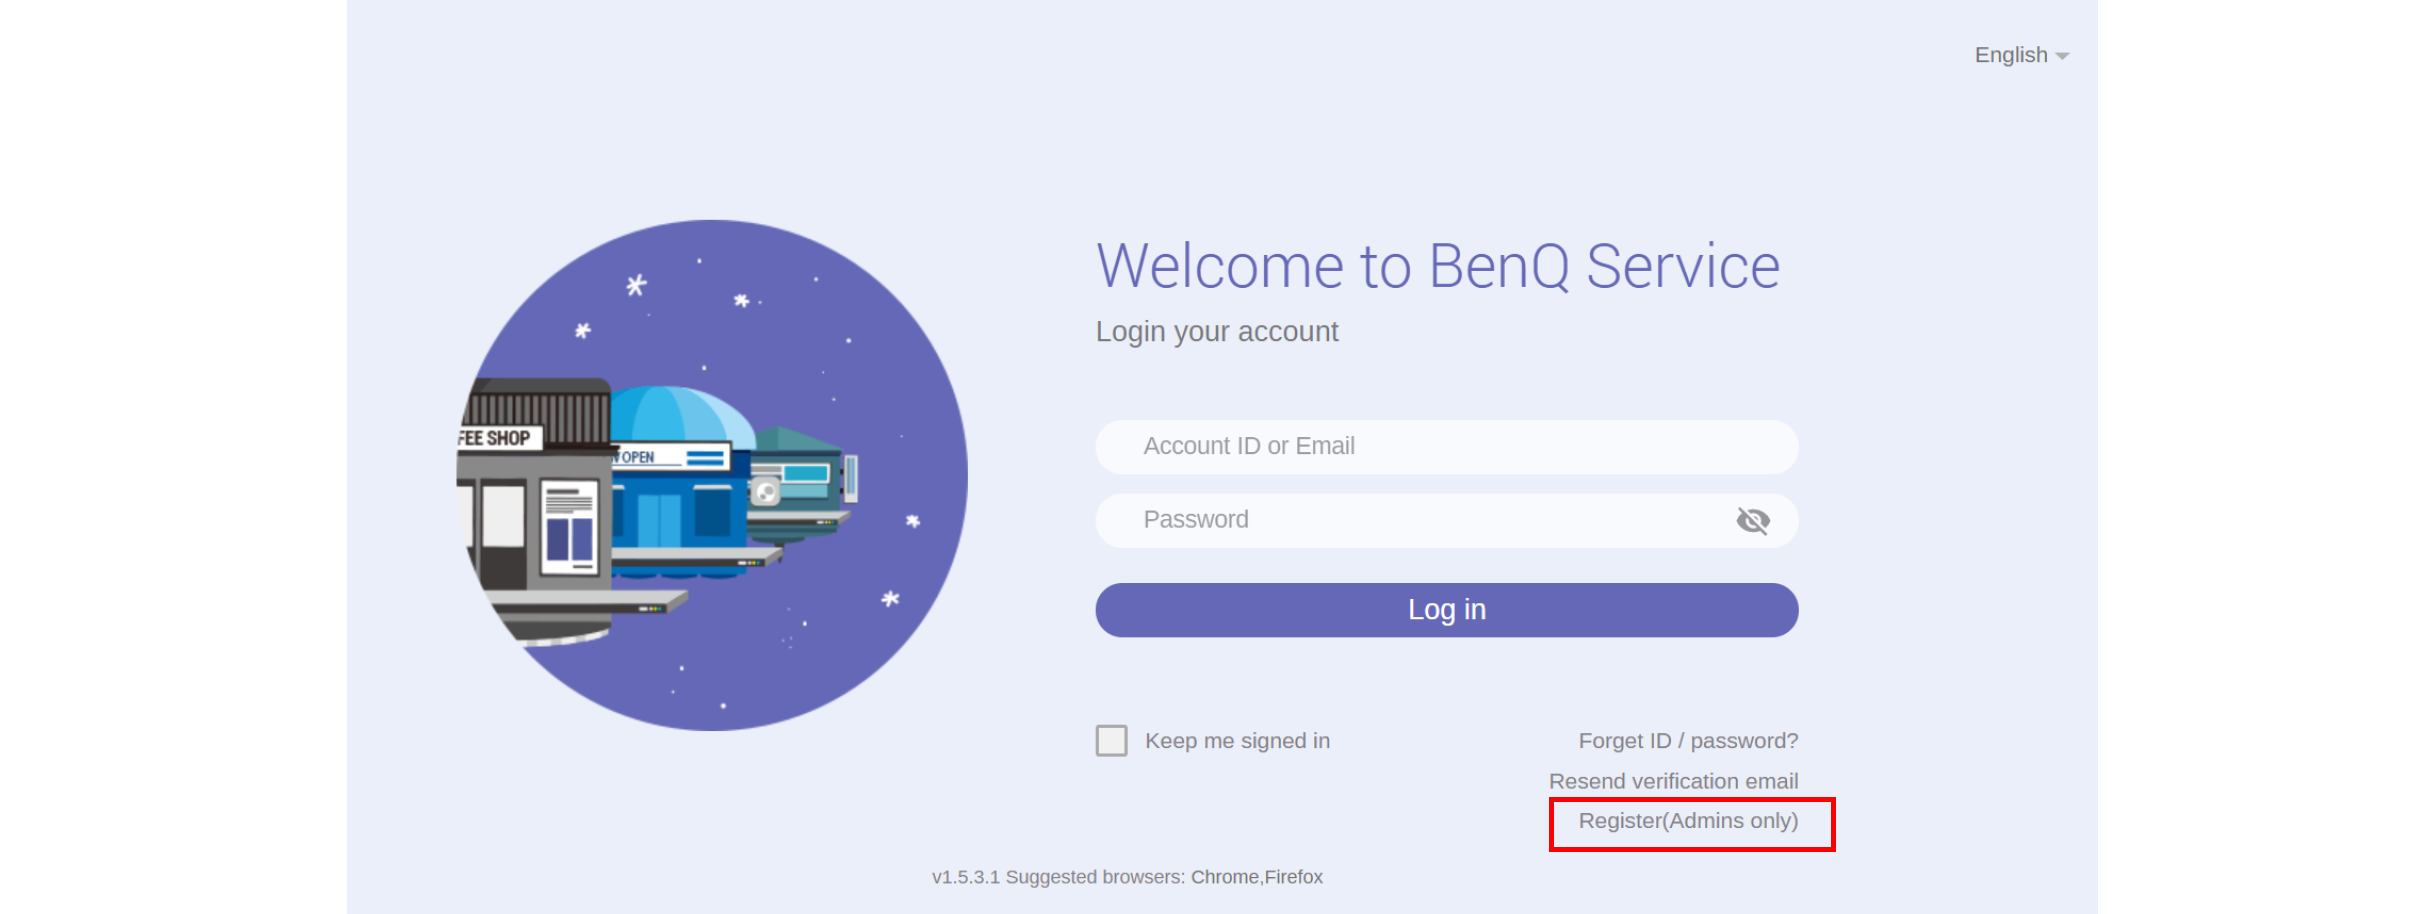The height and width of the screenshot is (914, 2414).
Task: Toggle password visibility eye icon
Action: 1752,520
